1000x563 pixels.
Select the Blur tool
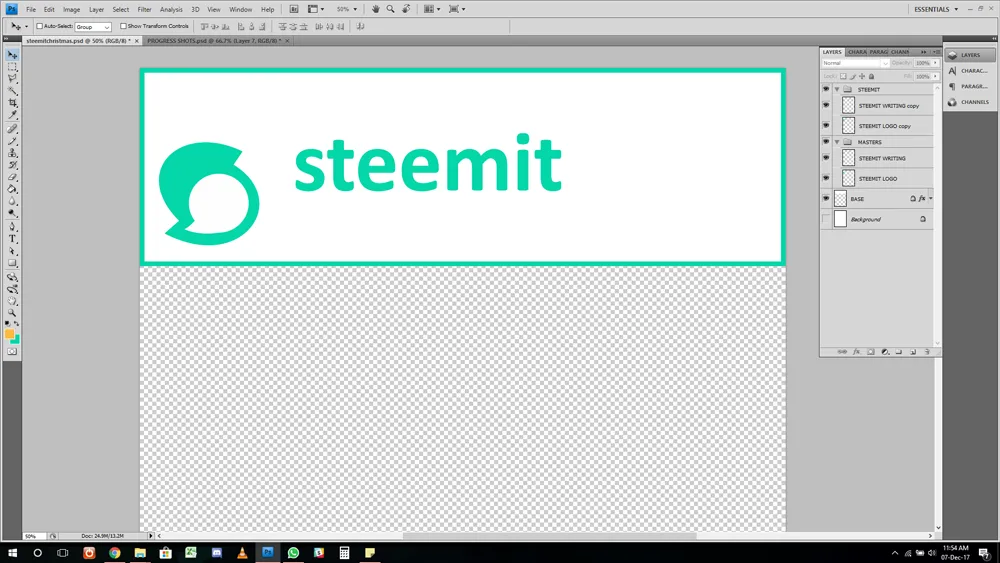(12, 201)
